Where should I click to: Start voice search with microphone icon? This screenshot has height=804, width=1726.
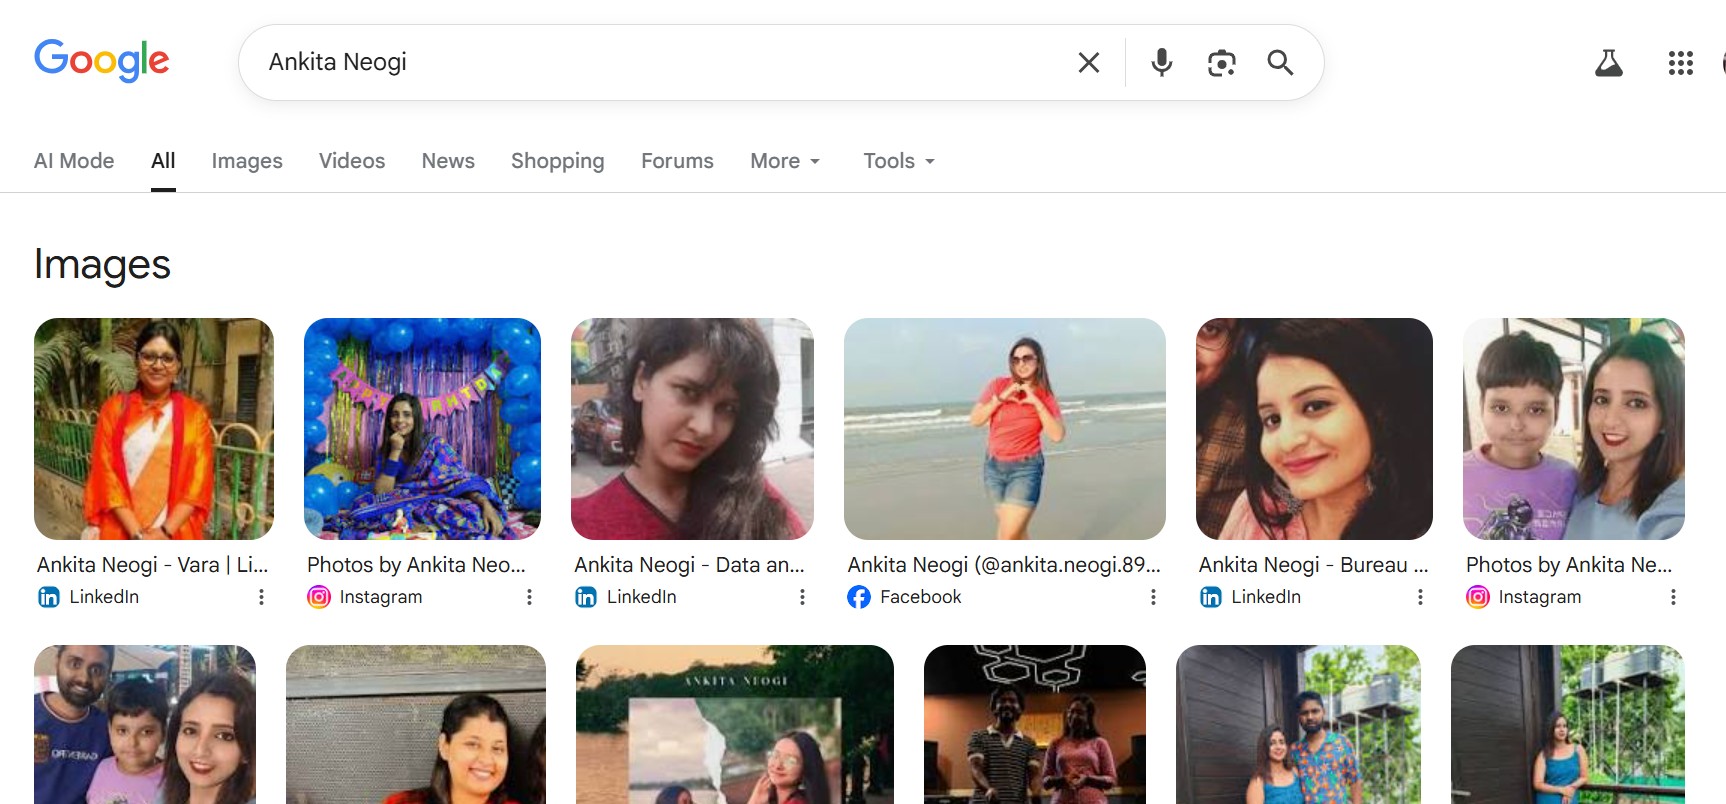coord(1161,63)
